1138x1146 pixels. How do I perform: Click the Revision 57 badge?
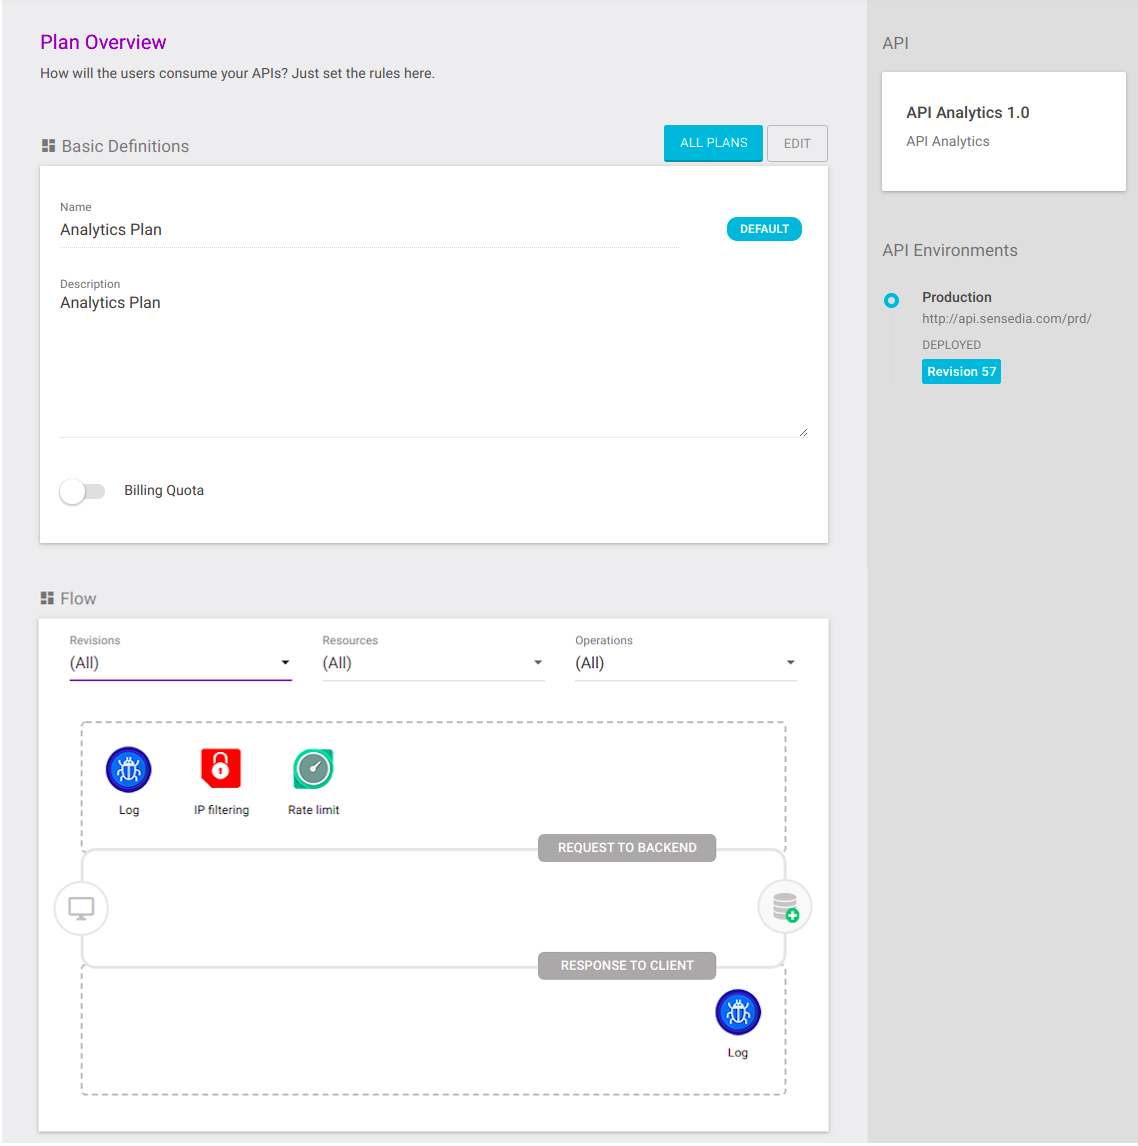961,372
